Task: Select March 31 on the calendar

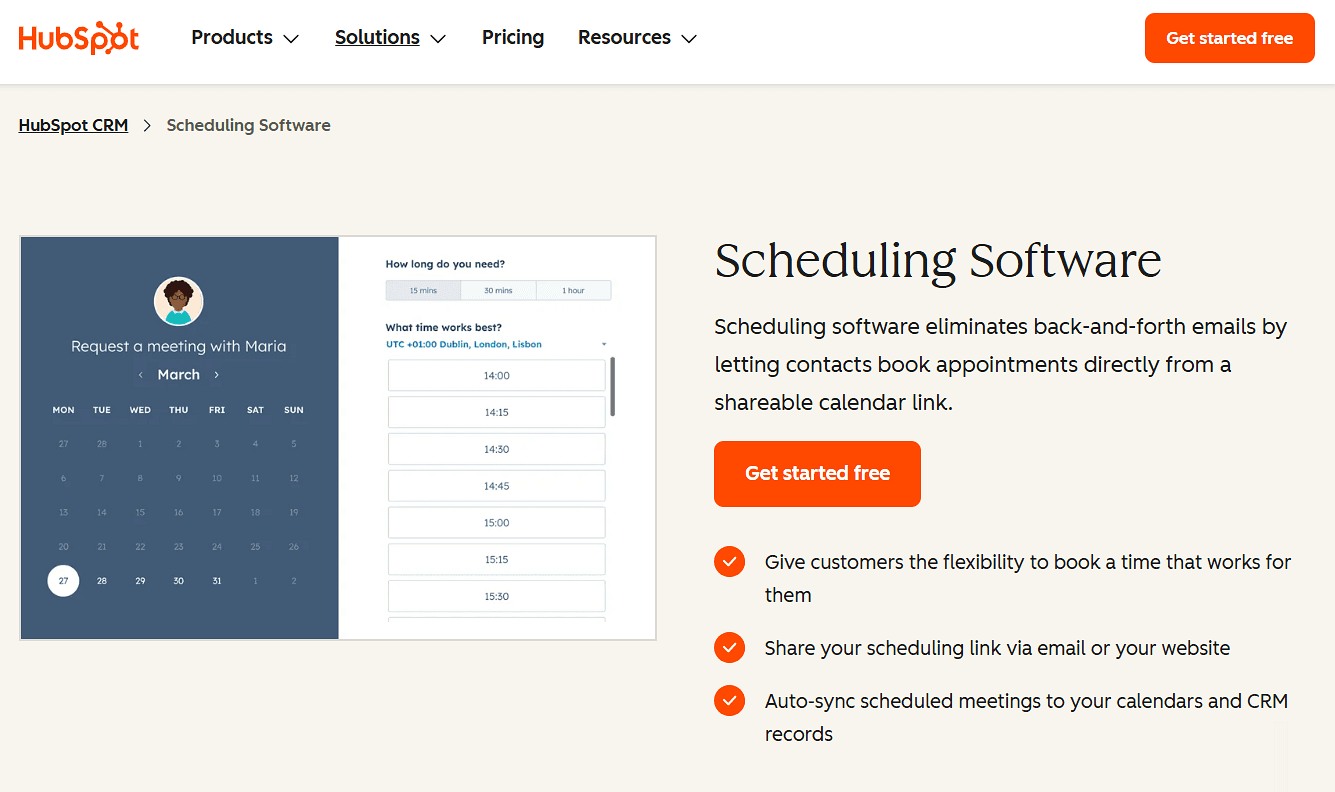Action: point(217,580)
